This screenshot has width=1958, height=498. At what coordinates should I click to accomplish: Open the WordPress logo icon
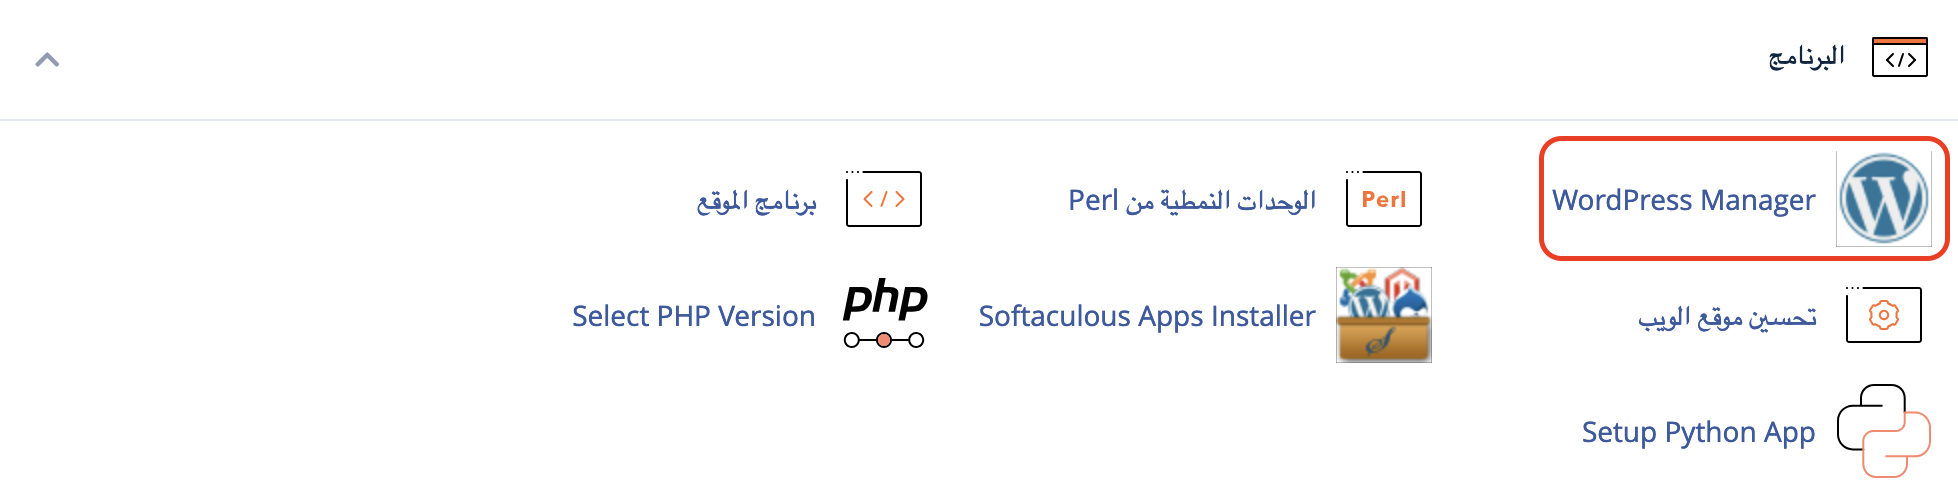point(1883,199)
